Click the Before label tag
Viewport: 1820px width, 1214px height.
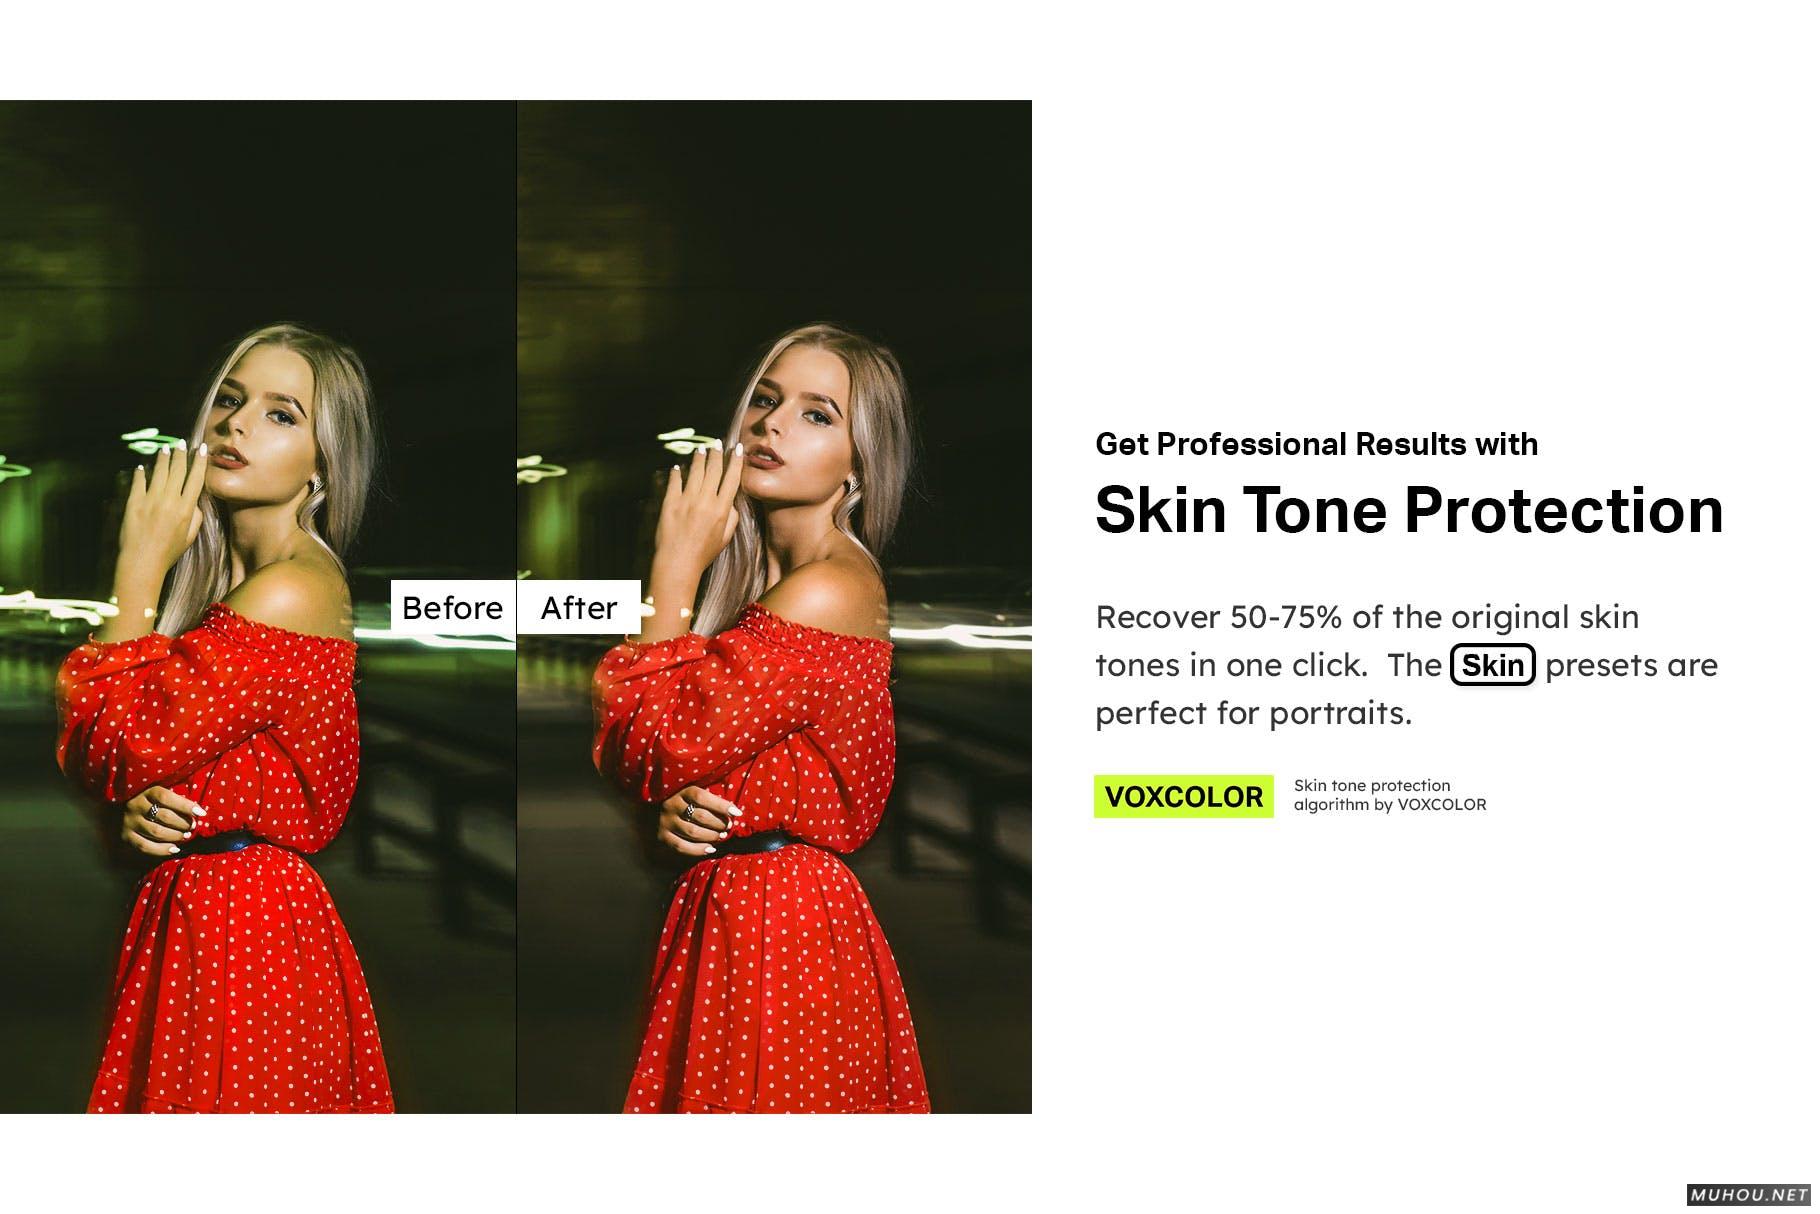click(x=453, y=607)
